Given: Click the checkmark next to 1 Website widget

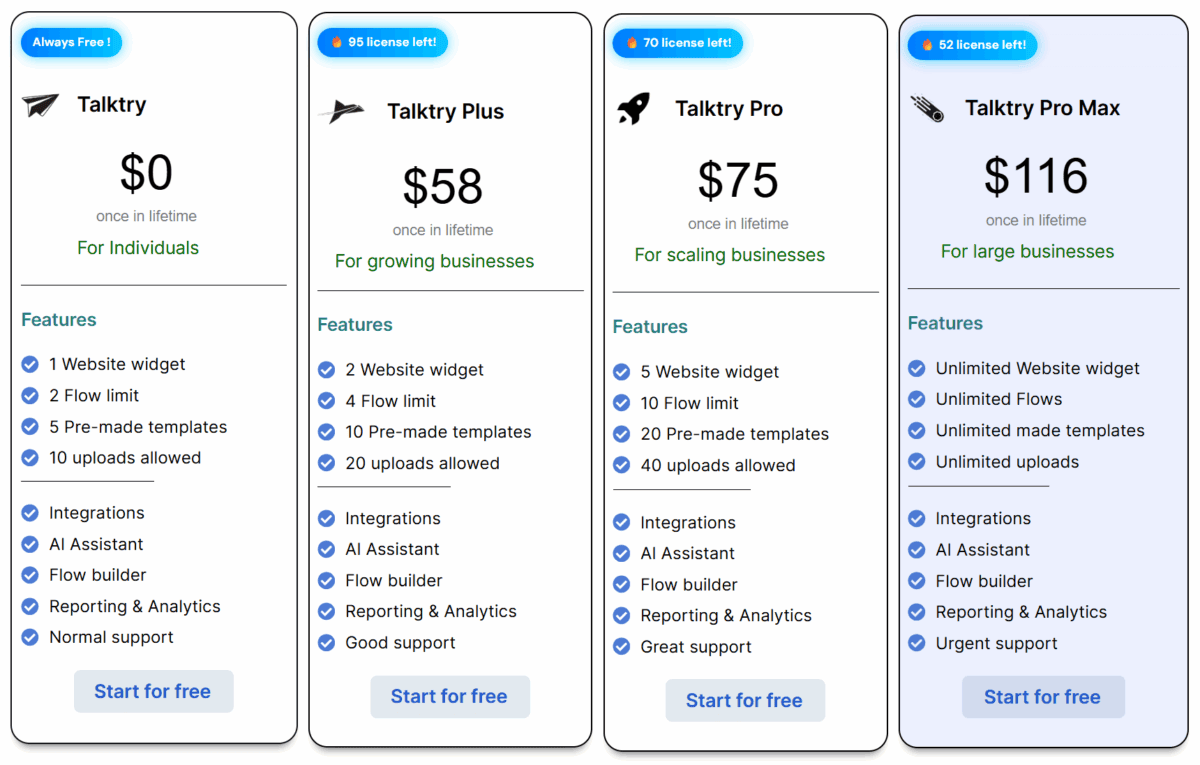Looking at the screenshot, I should [30, 364].
